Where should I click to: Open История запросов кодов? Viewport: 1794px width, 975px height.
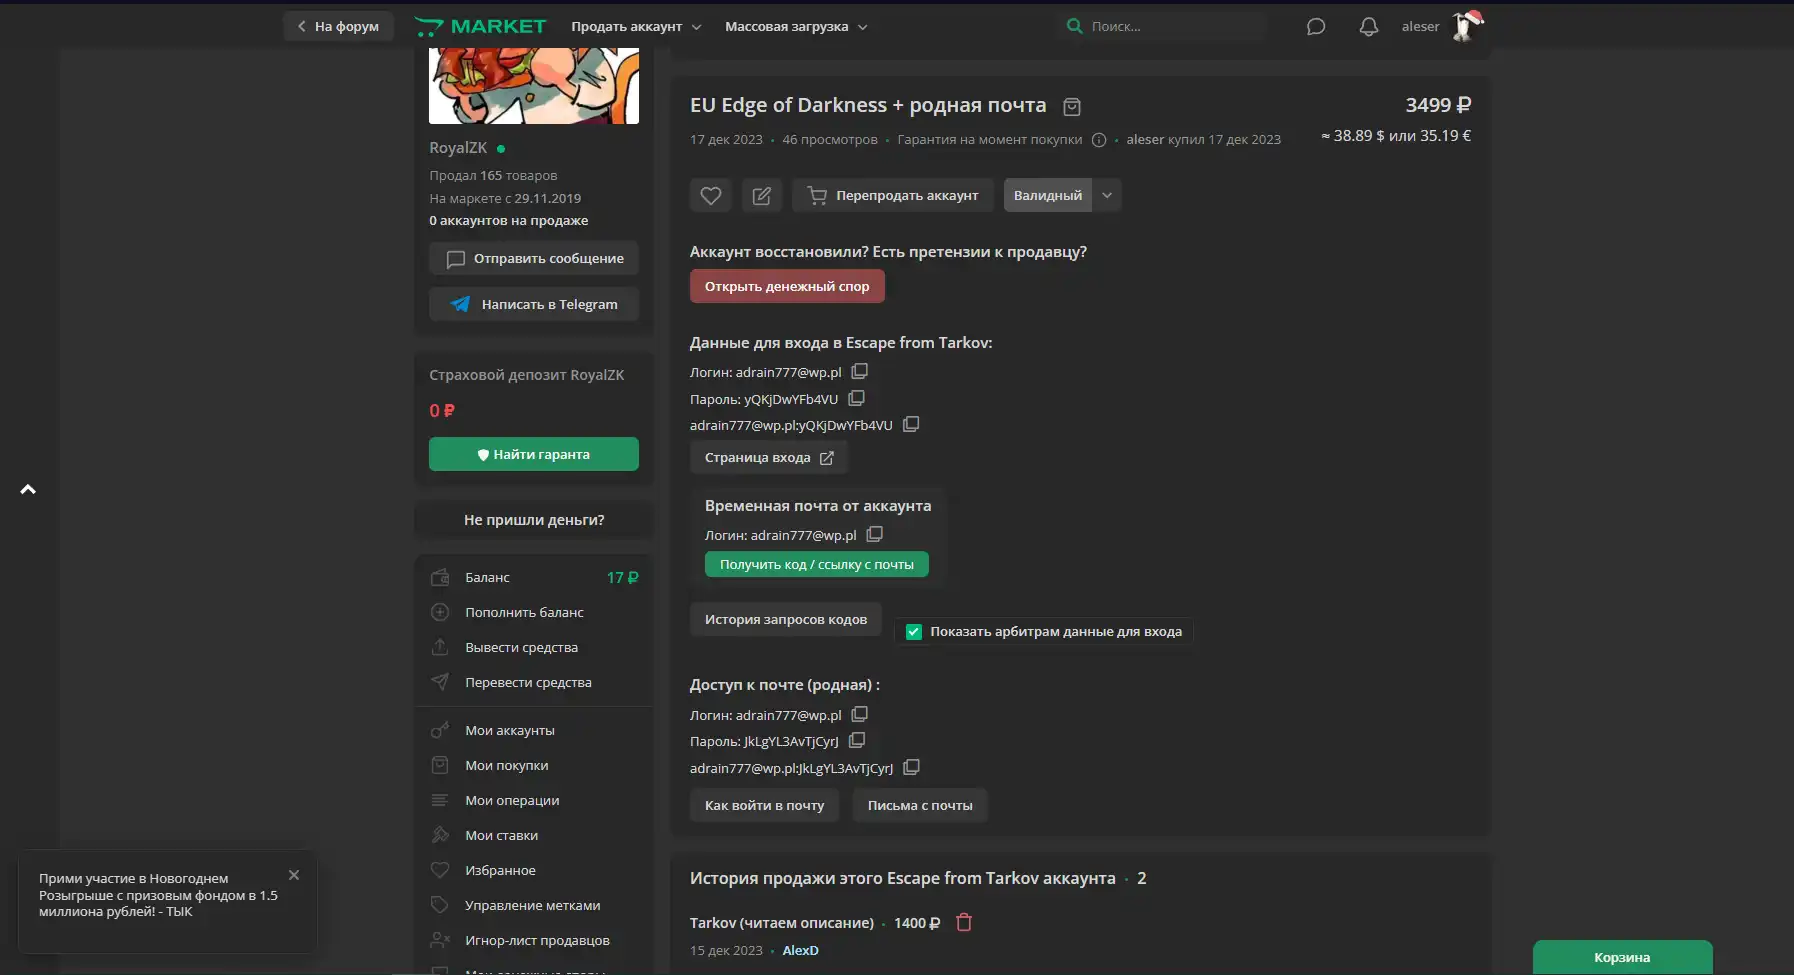(786, 619)
